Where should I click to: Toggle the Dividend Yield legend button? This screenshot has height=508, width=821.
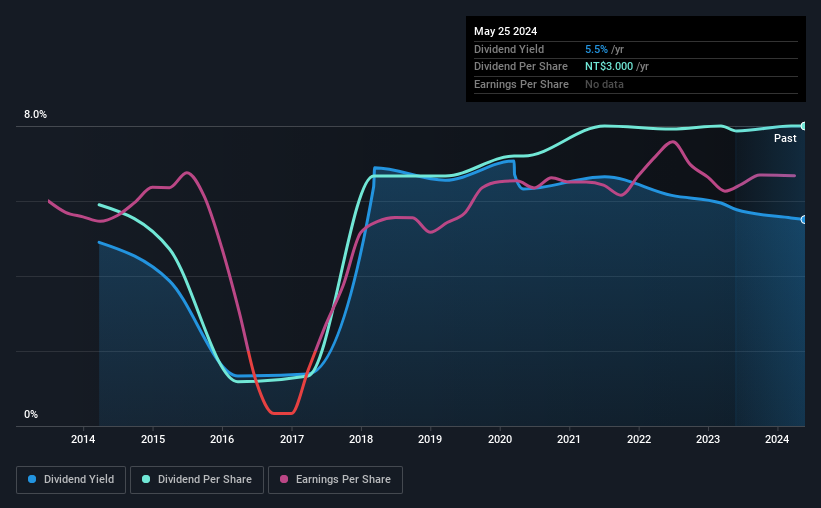tap(71, 480)
